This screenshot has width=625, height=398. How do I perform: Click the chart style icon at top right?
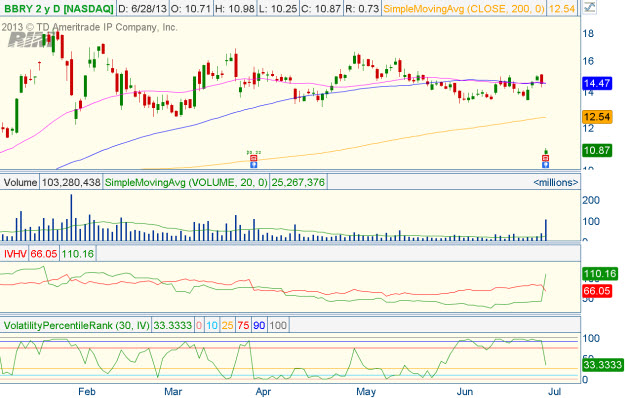pyautogui.click(x=590, y=8)
